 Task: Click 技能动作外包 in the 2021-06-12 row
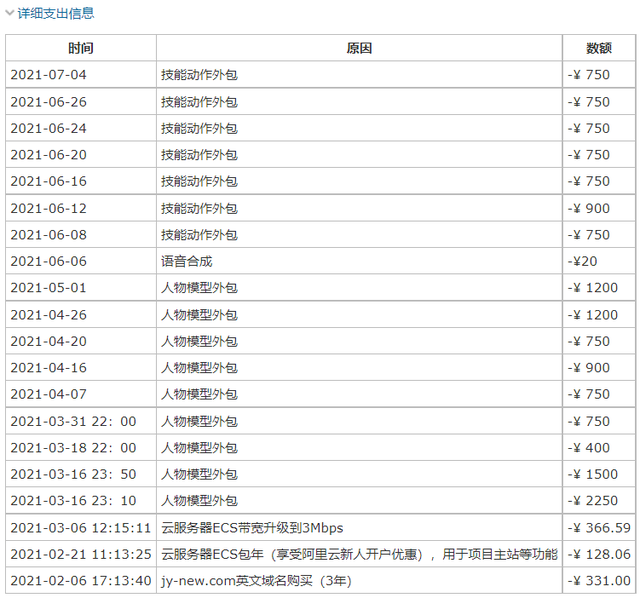(199, 208)
